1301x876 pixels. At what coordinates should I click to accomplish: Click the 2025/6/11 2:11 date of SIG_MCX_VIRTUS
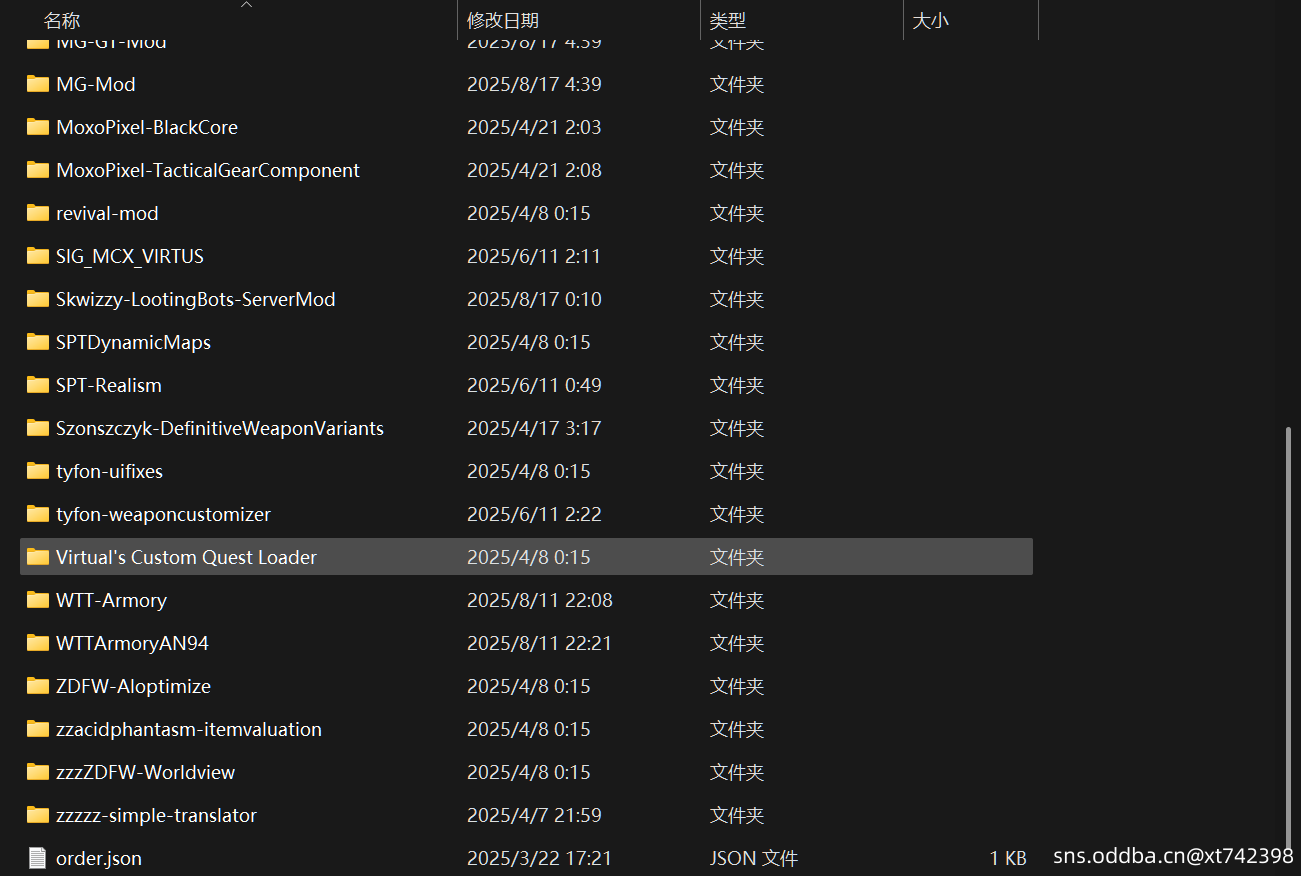534,256
